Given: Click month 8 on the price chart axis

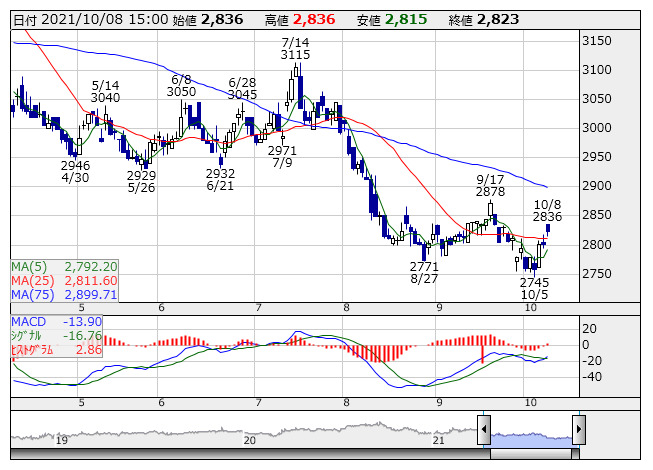Looking at the screenshot, I should (x=346, y=308).
